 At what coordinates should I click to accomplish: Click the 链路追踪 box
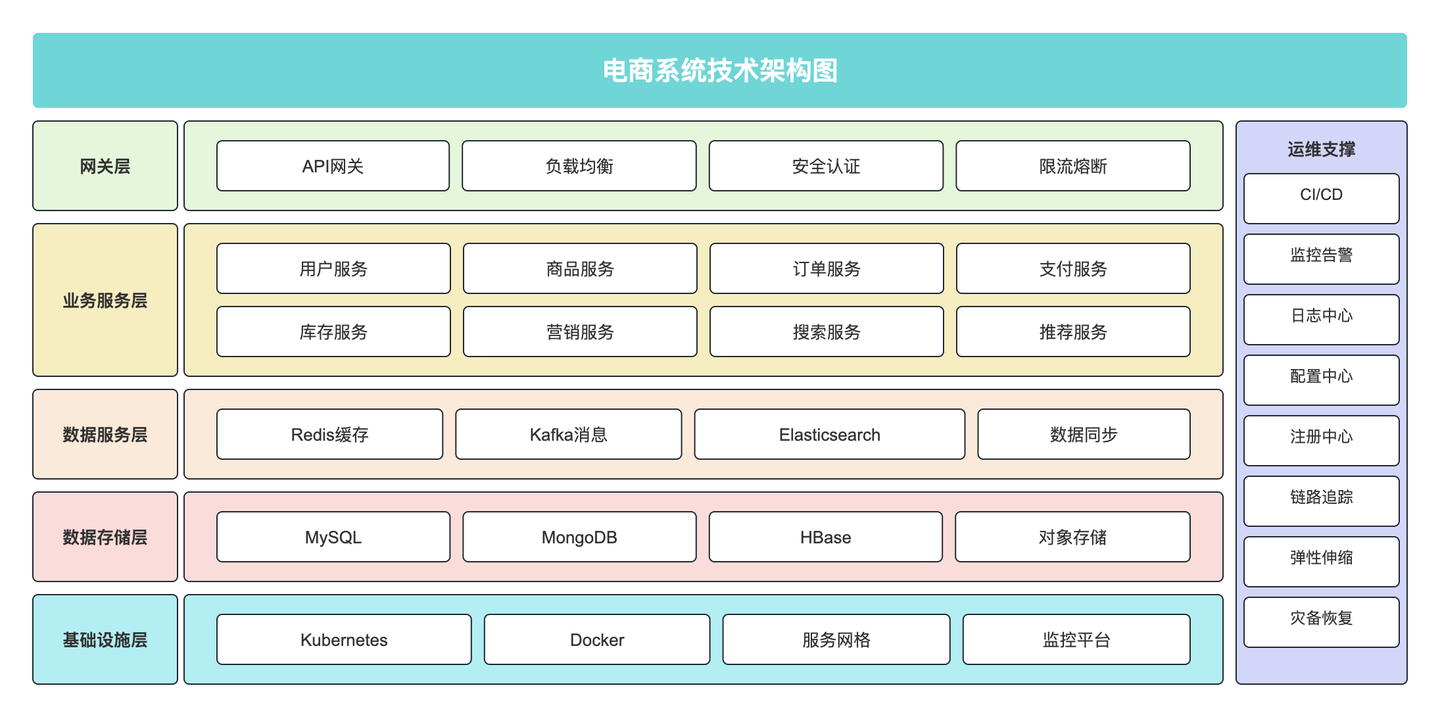pyautogui.click(x=1321, y=501)
